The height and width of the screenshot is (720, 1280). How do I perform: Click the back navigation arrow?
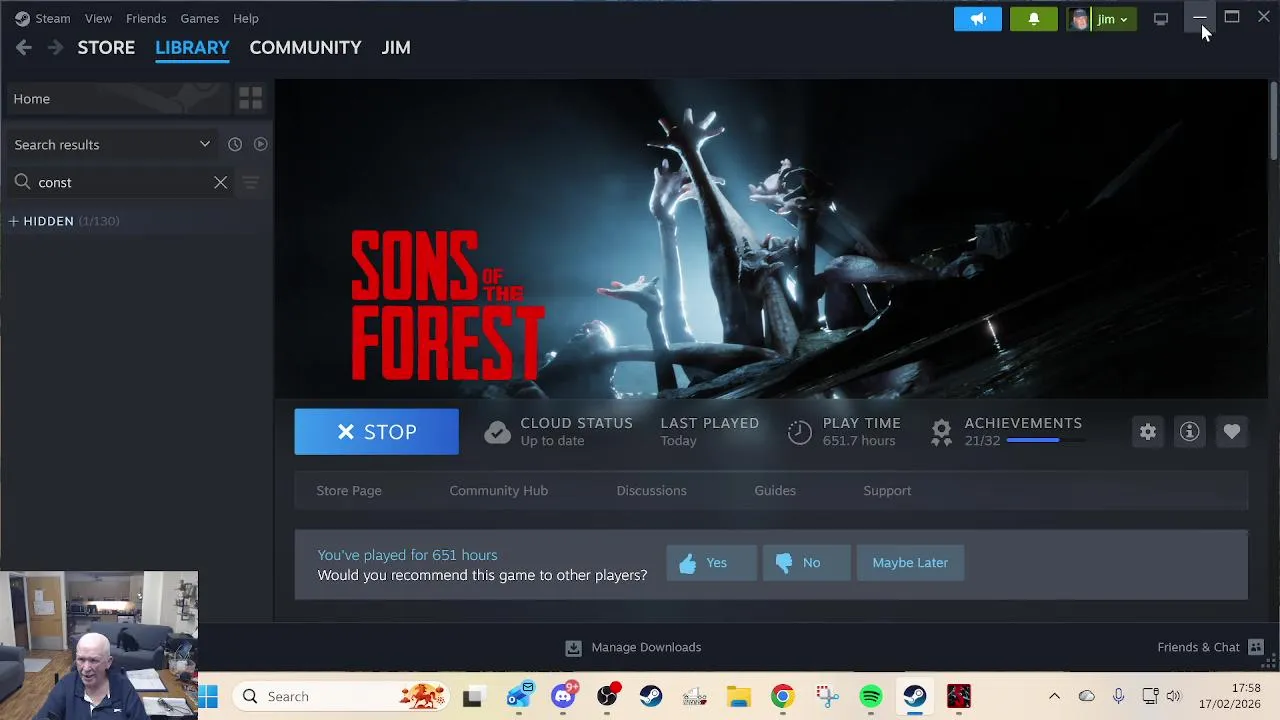[24, 47]
